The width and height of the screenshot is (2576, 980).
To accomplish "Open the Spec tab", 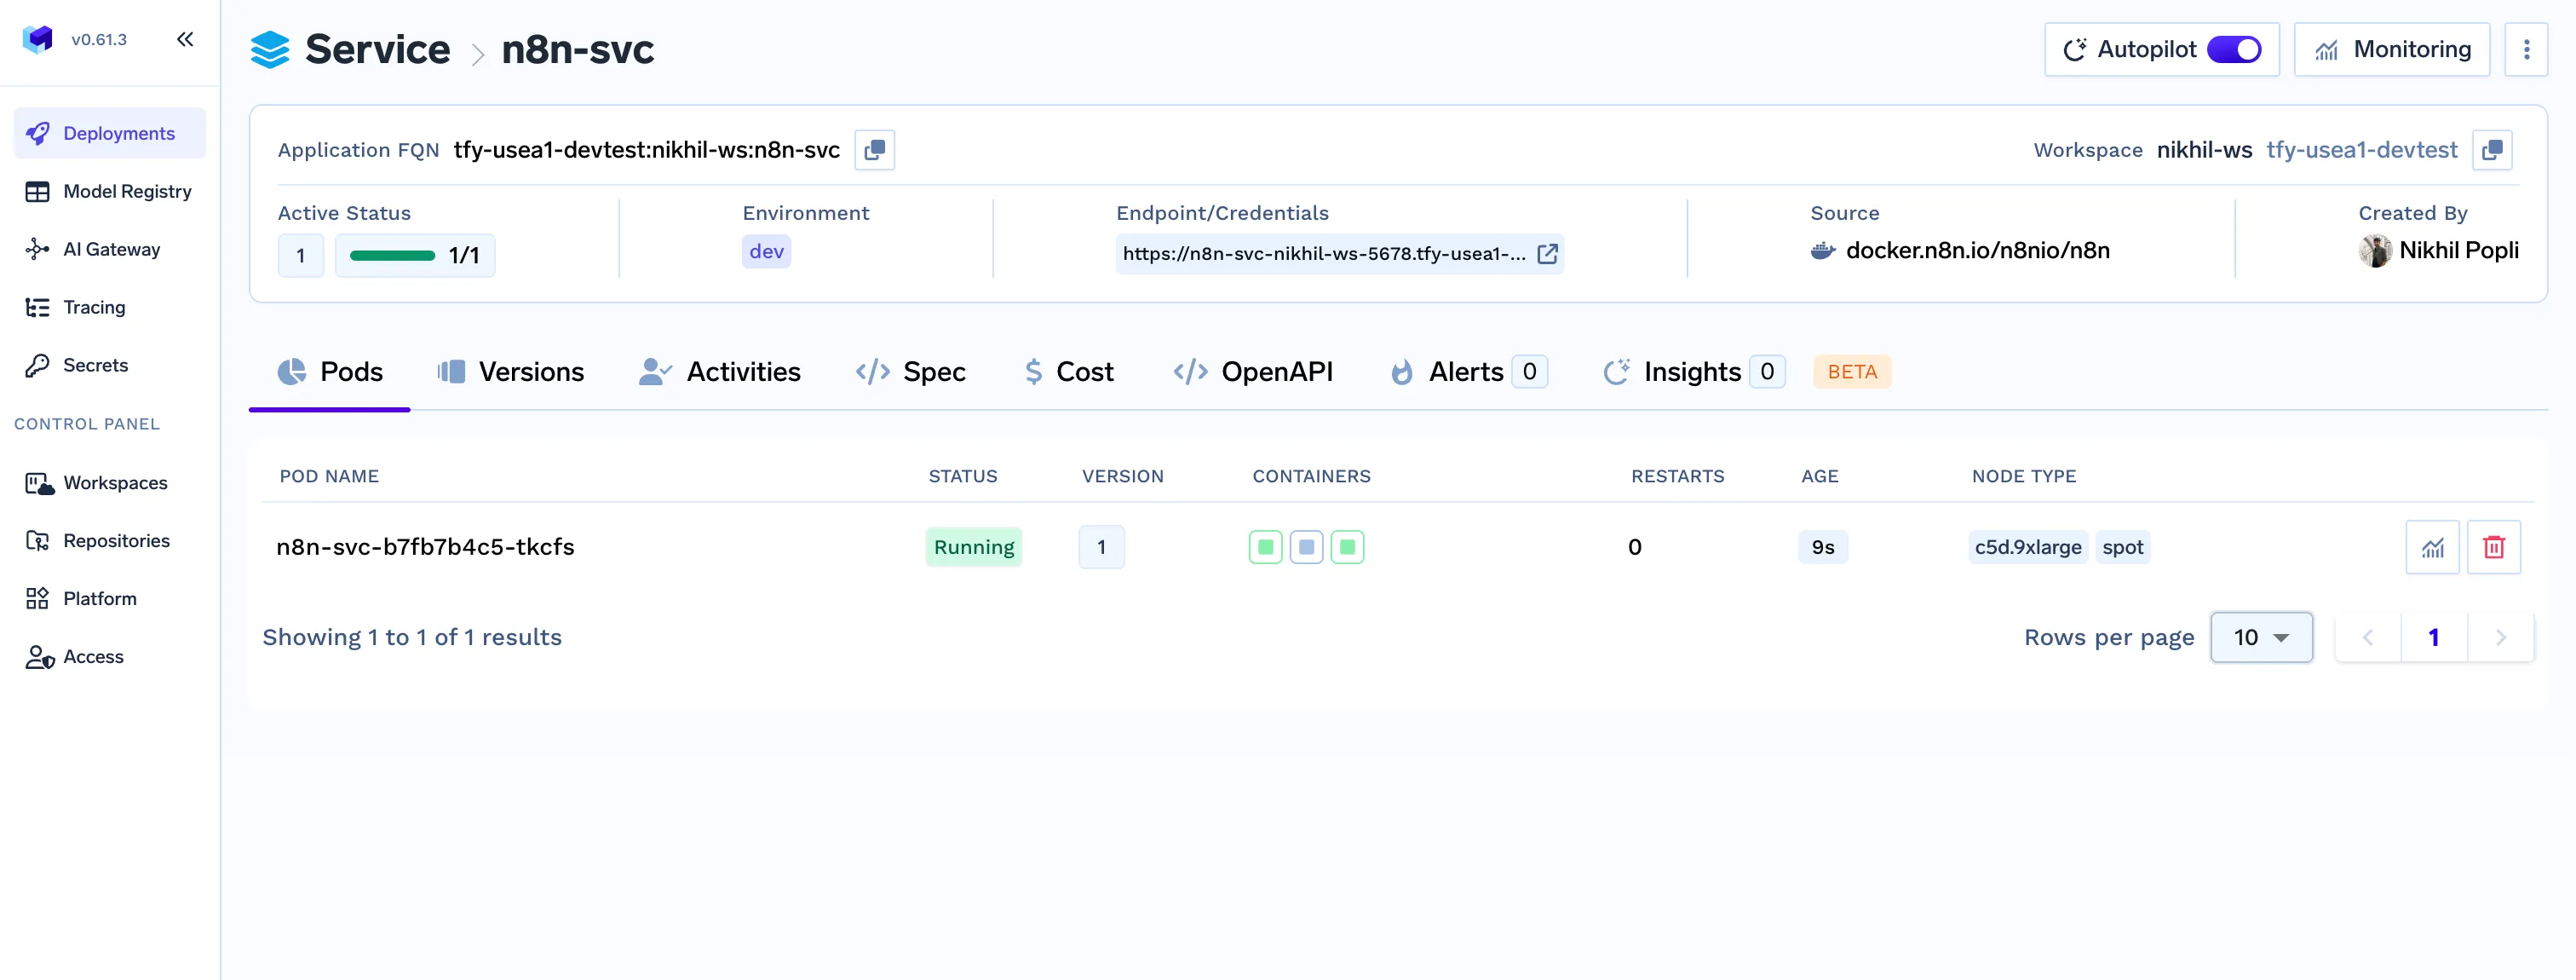I will (911, 372).
